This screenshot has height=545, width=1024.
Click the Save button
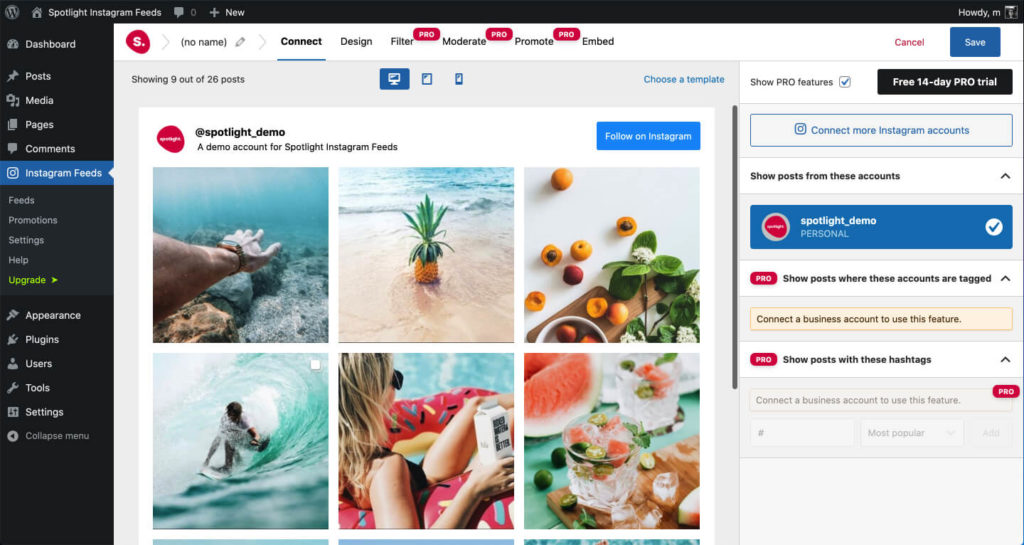975,42
